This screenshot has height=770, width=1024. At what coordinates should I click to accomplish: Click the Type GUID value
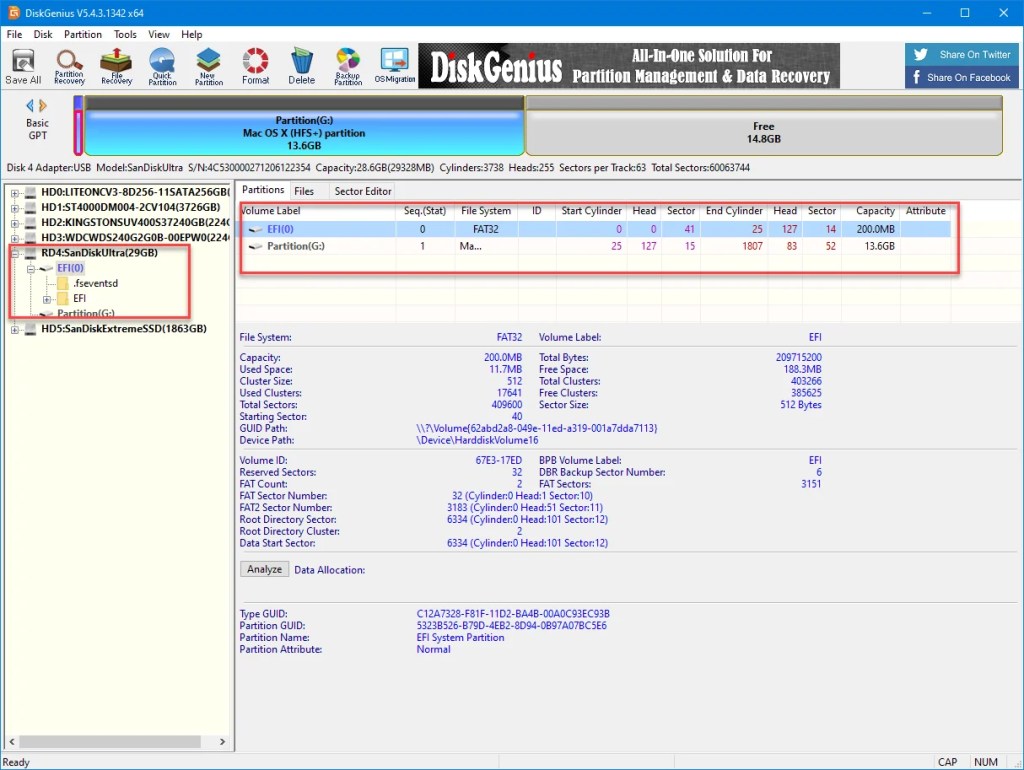(x=513, y=614)
